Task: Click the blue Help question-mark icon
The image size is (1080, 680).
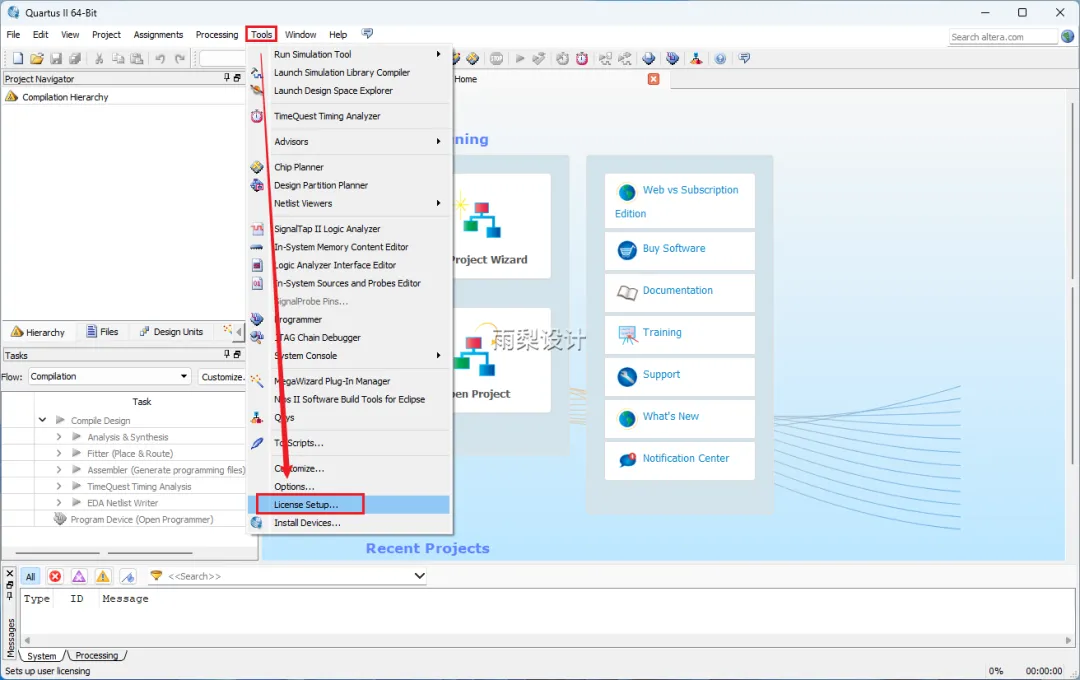Action: pos(720,59)
